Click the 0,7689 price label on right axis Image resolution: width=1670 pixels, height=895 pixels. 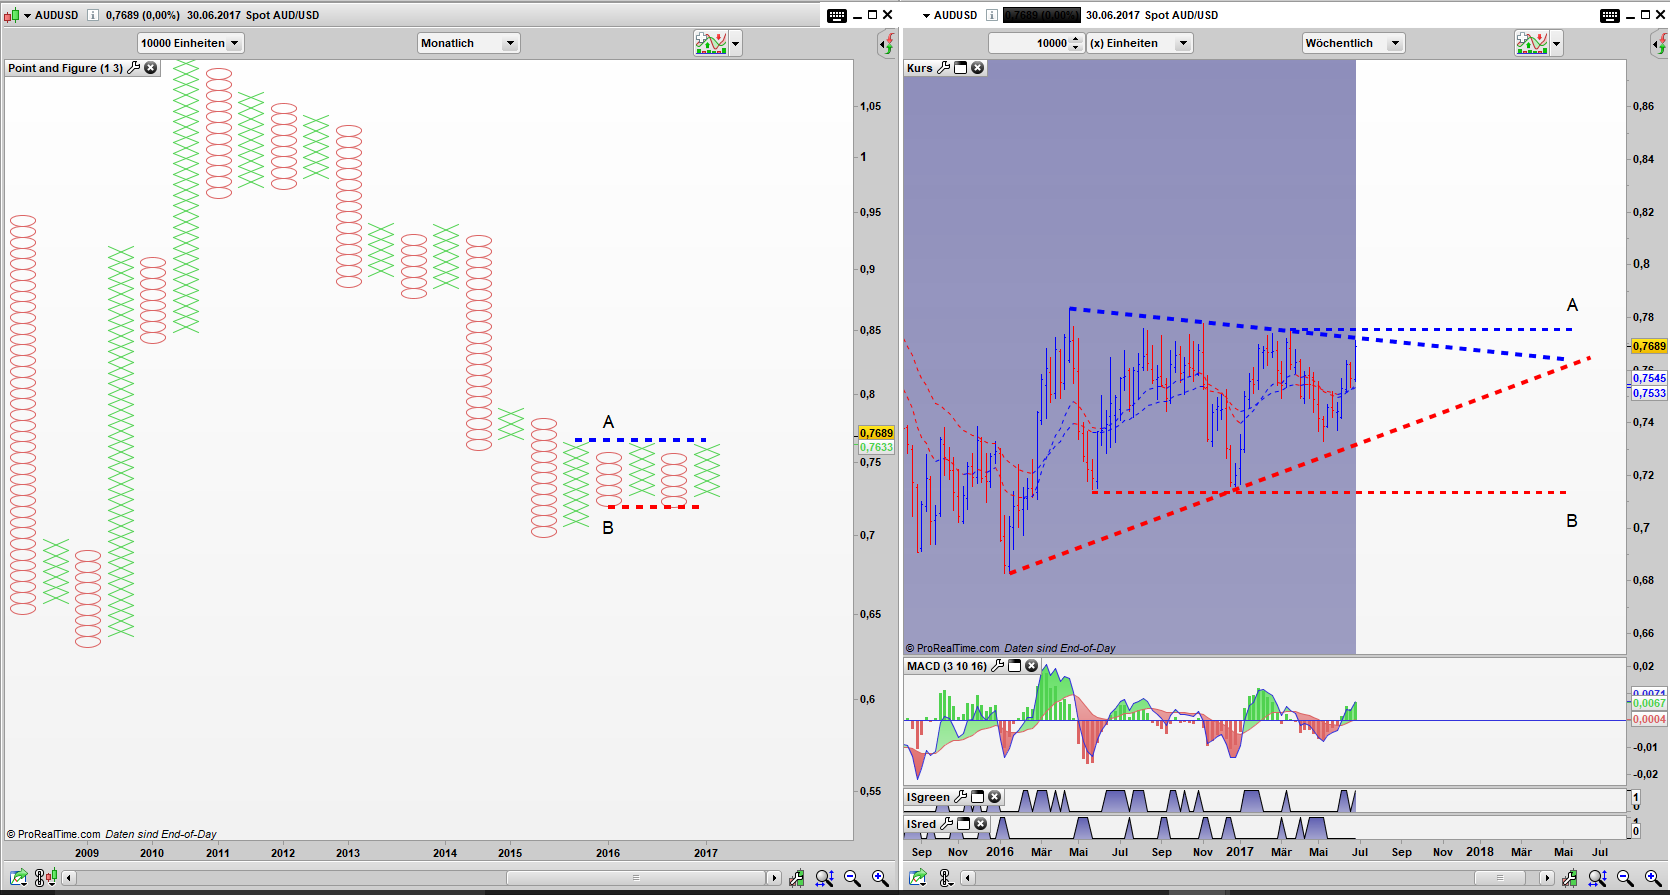tap(1649, 346)
